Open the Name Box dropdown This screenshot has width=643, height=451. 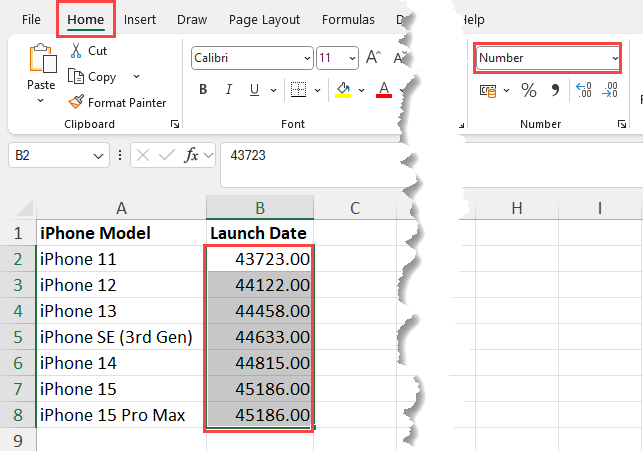click(98, 156)
